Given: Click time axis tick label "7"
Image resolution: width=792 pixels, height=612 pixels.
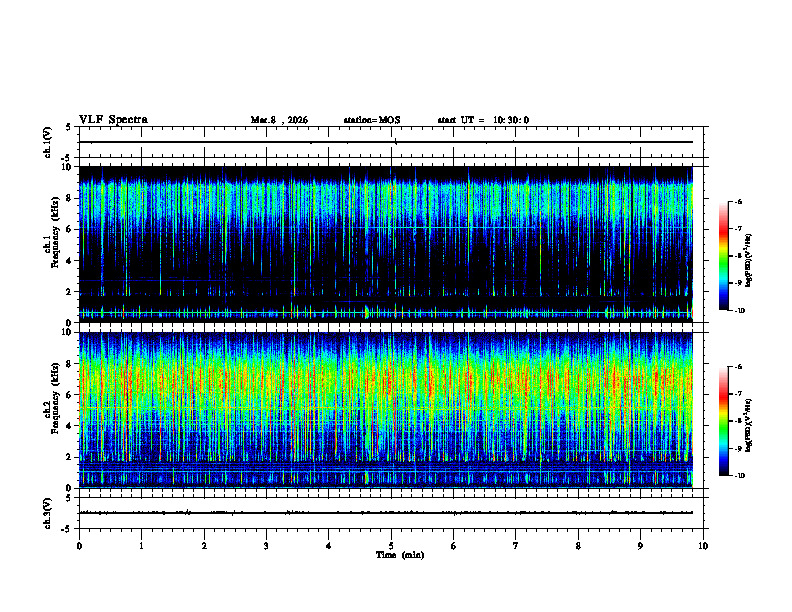Looking at the screenshot, I should (x=516, y=546).
